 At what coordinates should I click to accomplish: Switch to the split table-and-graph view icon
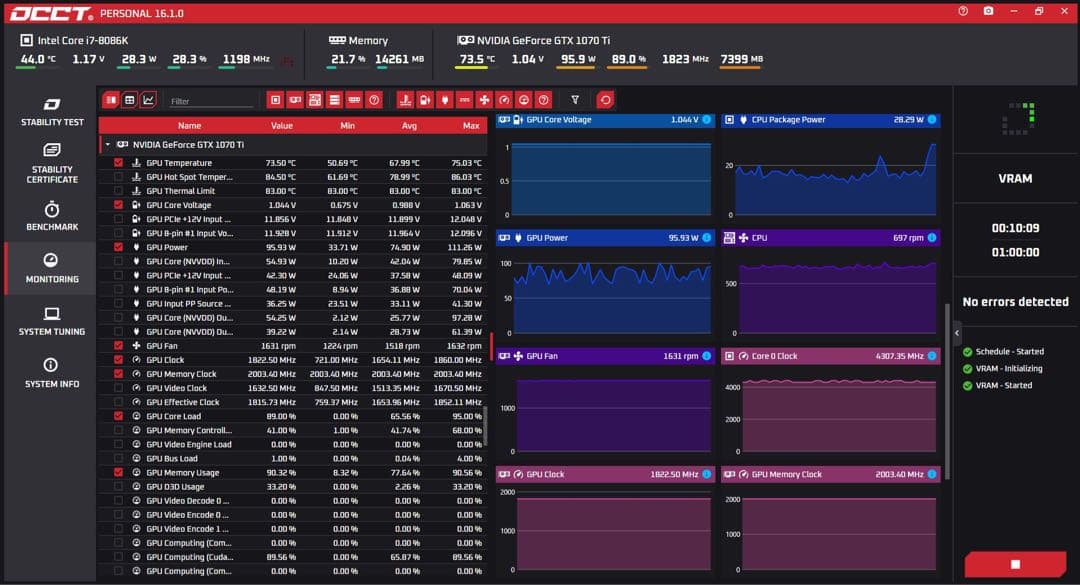pos(111,100)
